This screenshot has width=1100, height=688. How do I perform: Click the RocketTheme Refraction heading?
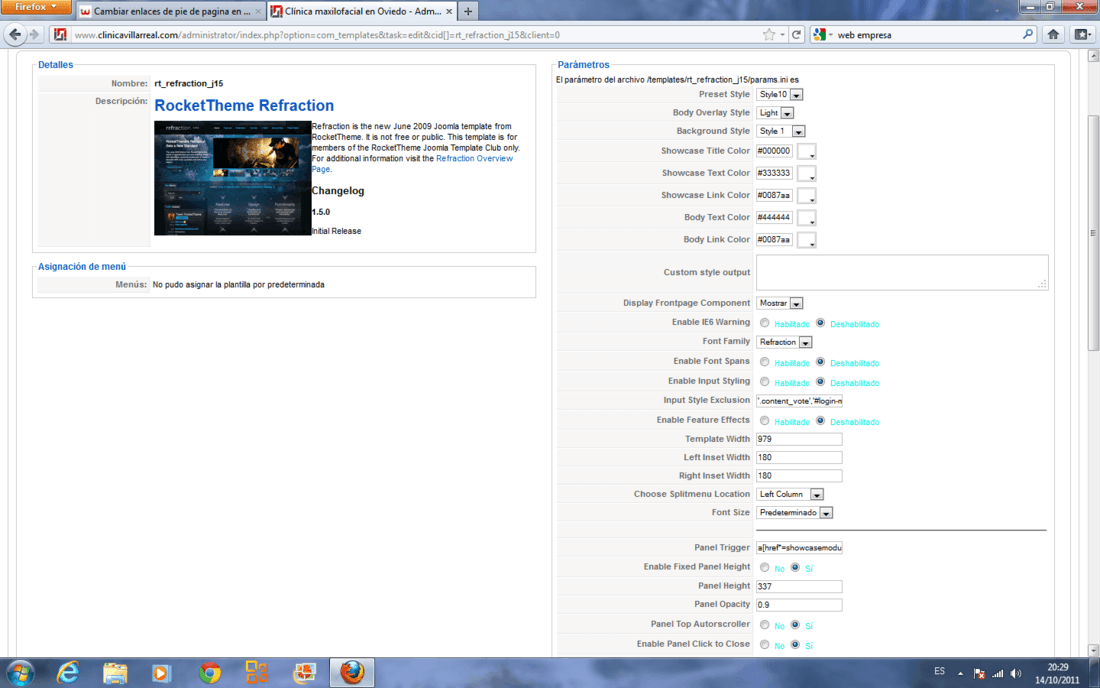click(244, 105)
